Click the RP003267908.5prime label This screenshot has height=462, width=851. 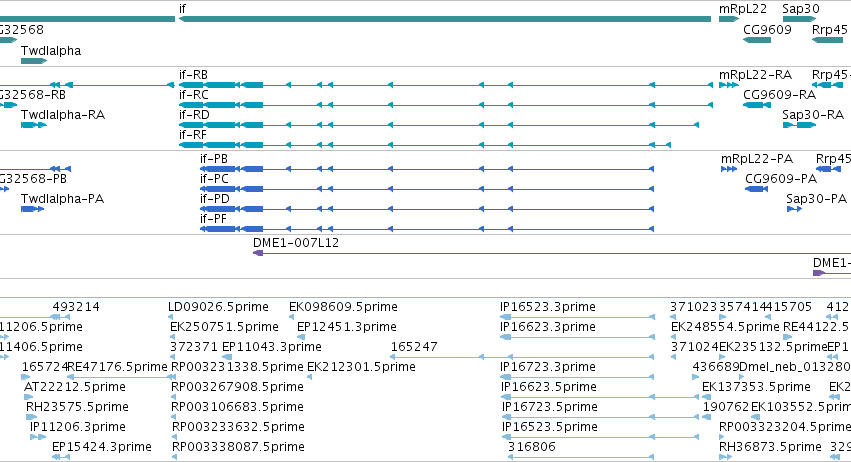[x=237, y=388]
